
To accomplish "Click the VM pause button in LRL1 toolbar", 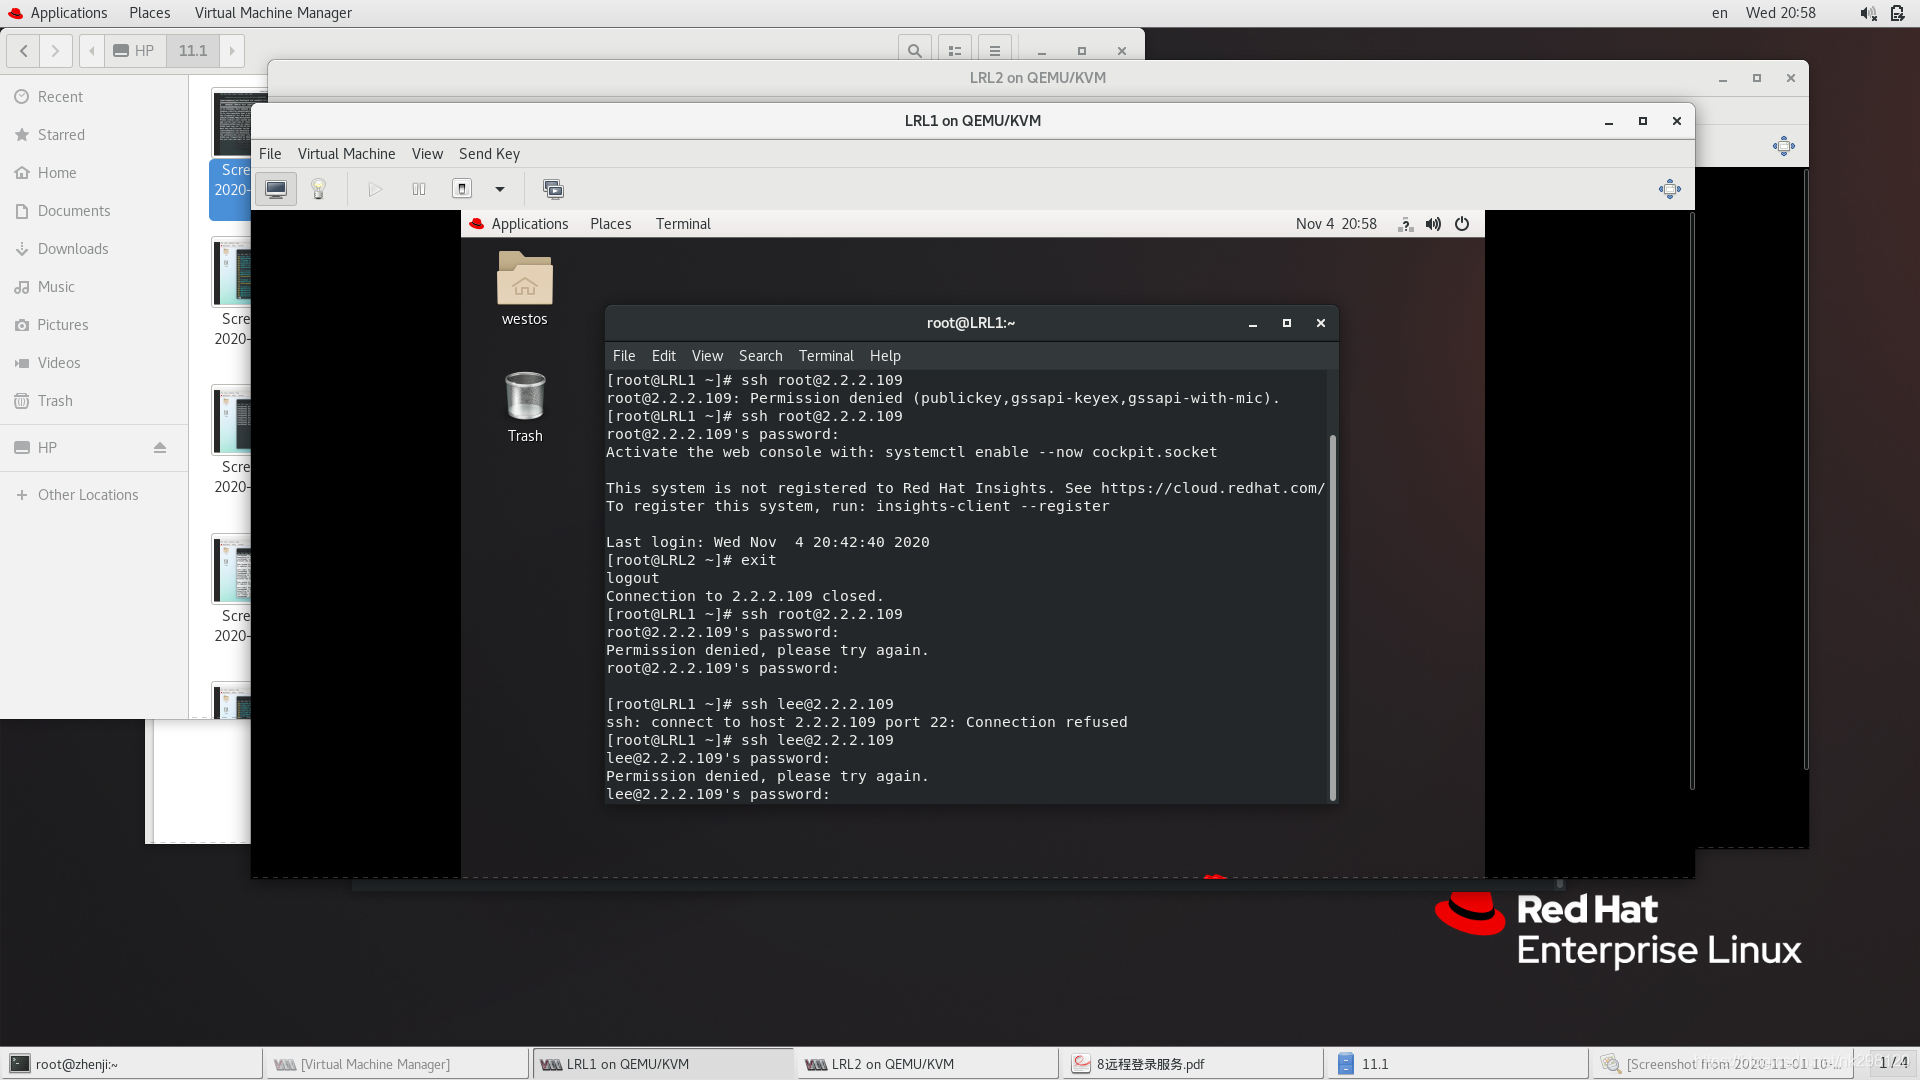I will point(418,189).
